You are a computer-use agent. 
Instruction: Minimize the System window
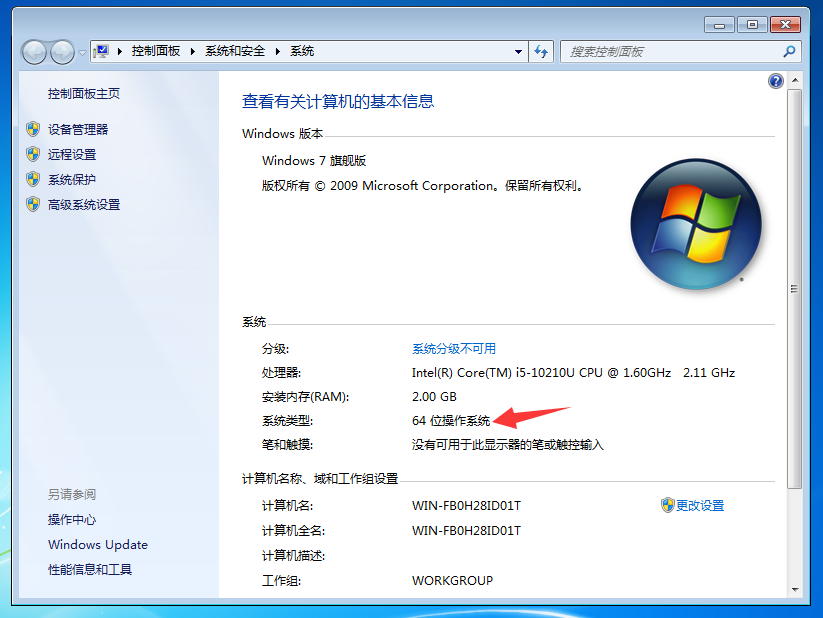[720, 25]
